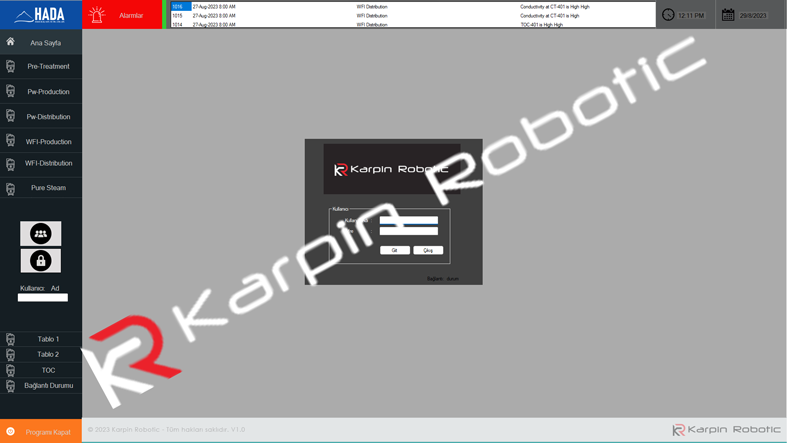
Task: Click the Bağlantı Durumu sidebar icon
Action: (11, 386)
